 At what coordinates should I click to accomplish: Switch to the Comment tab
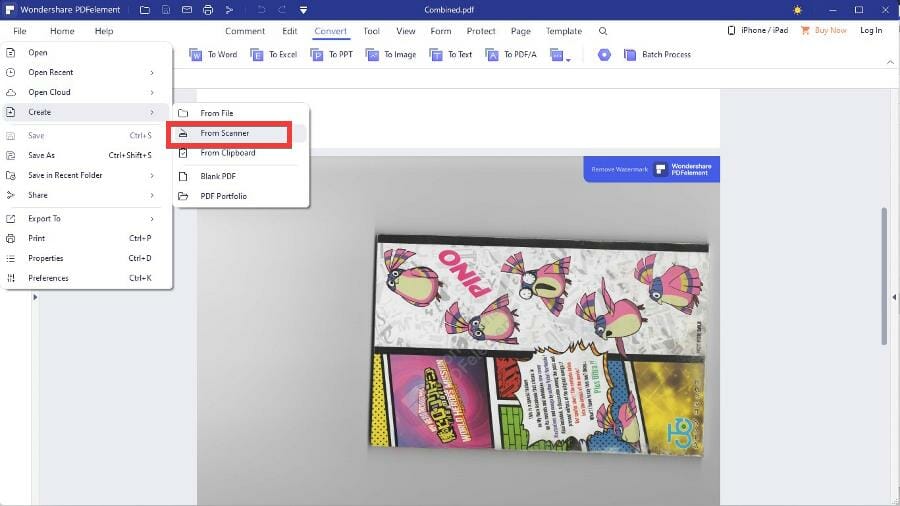point(245,31)
